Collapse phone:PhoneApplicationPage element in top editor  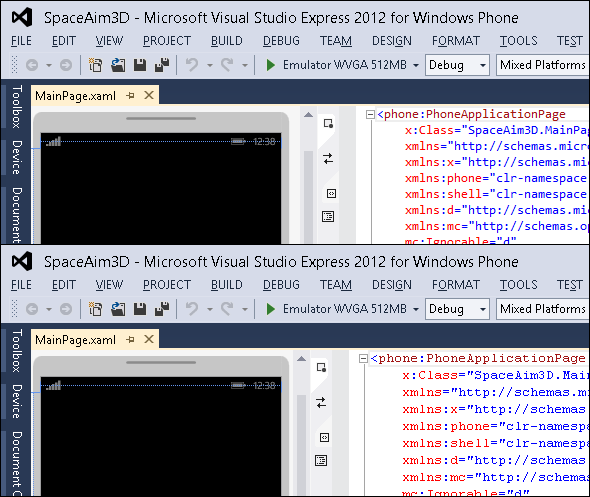click(x=370, y=114)
